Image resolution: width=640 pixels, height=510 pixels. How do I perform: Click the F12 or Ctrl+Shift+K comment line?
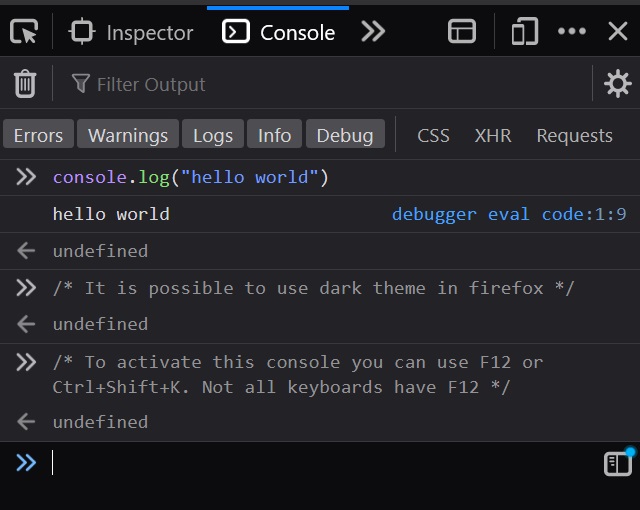(298, 375)
